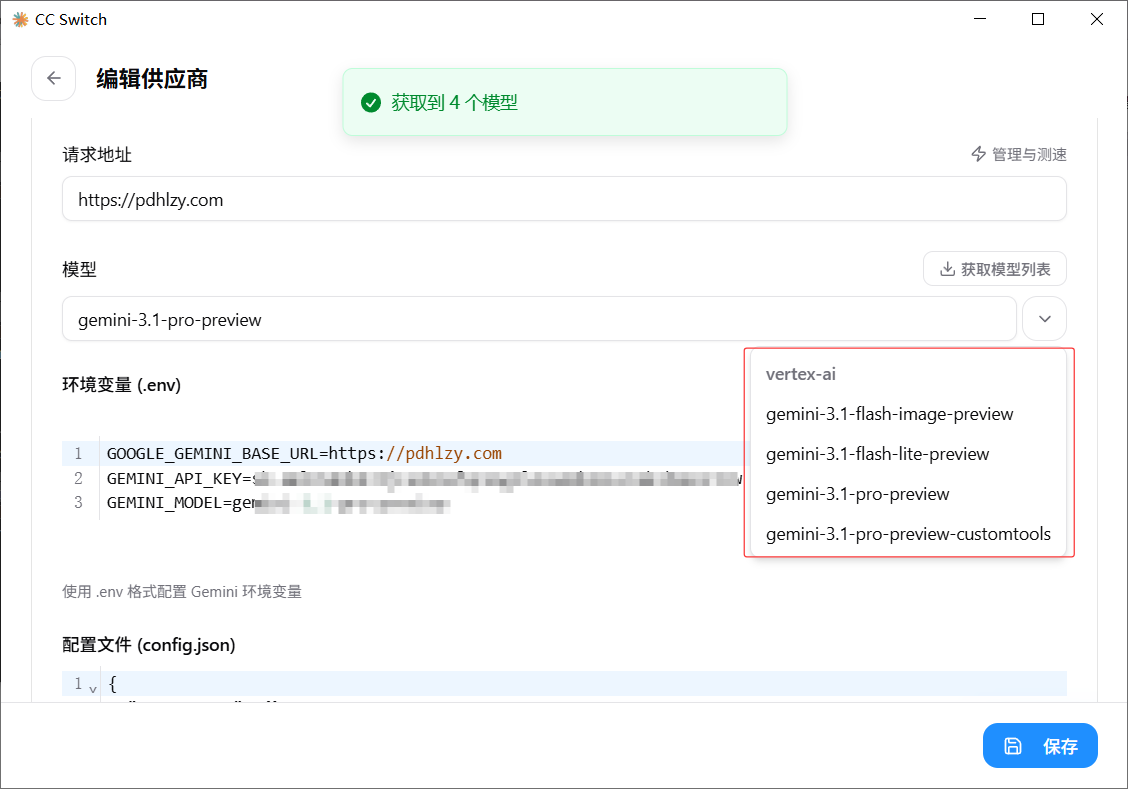Image resolution: width=1128 pixels, height=789 pixels.
Task: Click the vertex-ai group header
Action: [x=801, y=374]
